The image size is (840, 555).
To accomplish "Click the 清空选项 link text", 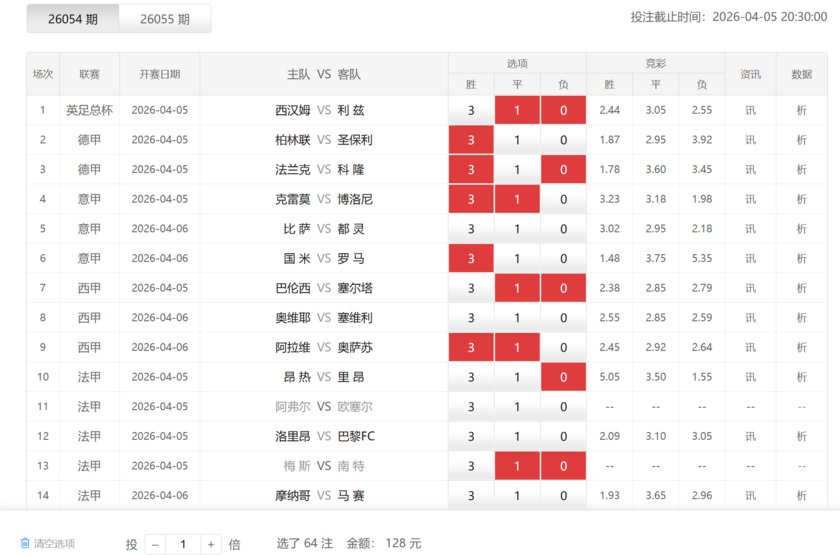I will 54,544.
